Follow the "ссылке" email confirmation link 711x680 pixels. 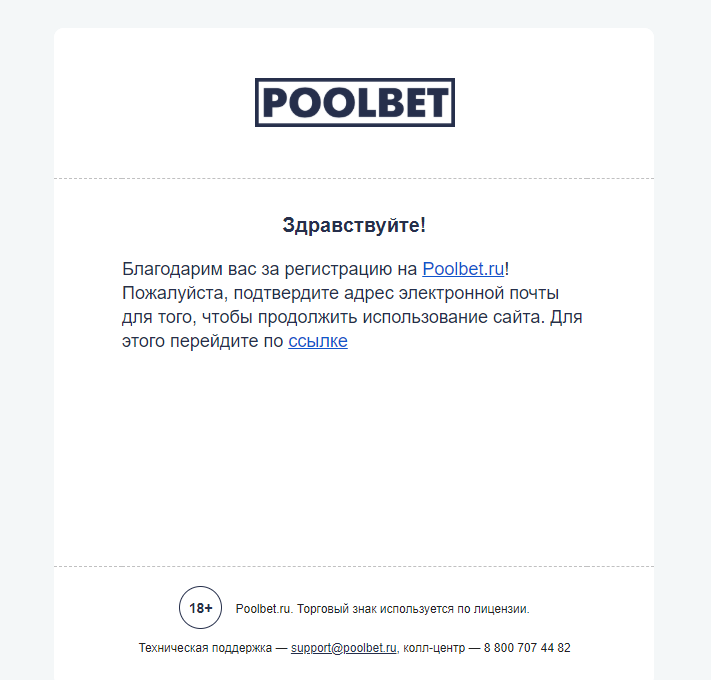(x=318, y=341)
